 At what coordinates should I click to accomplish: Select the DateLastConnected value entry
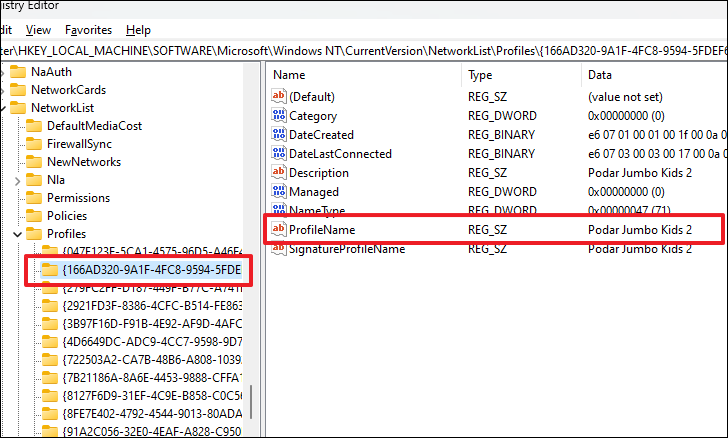click(x=340, y=154)
